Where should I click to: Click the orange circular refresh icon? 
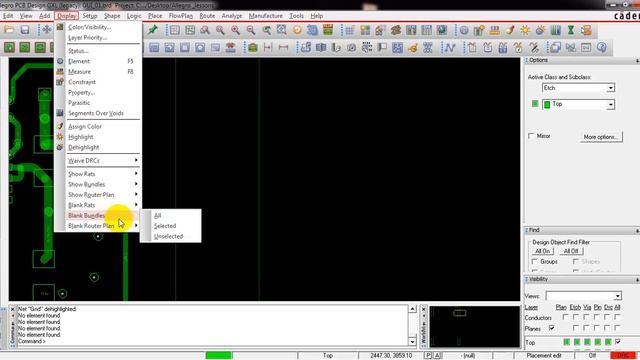point(297,30)
